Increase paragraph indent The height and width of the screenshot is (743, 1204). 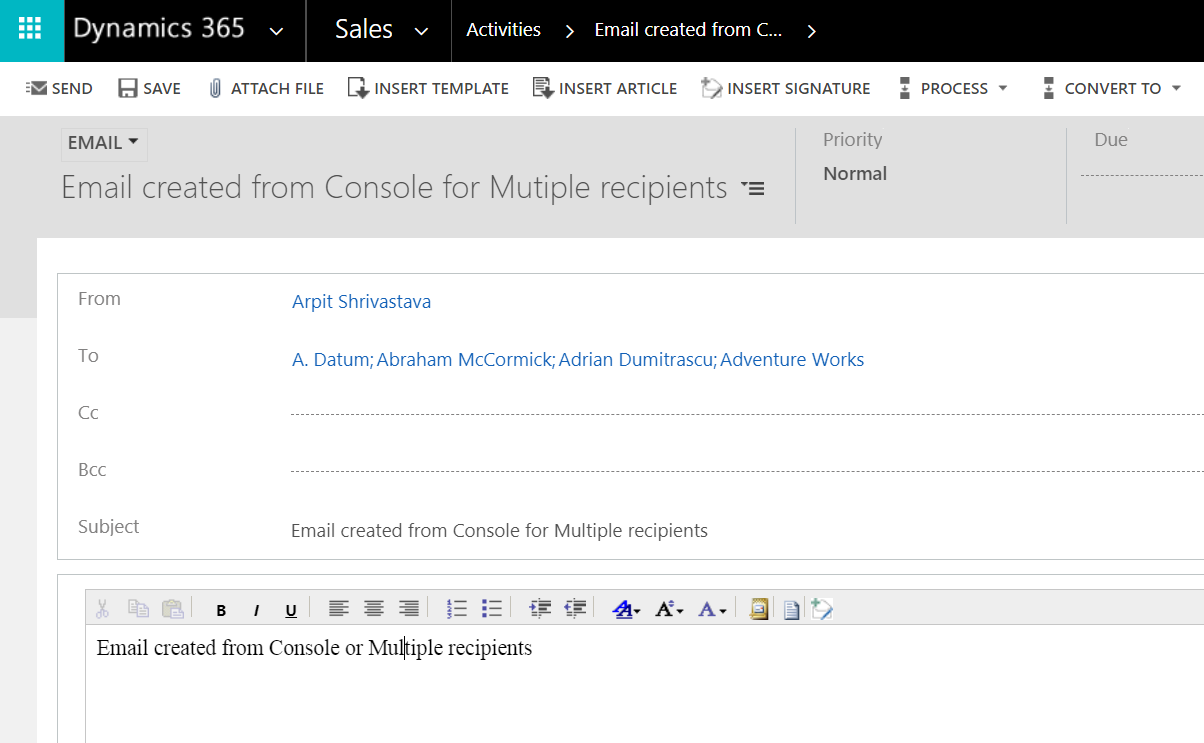[x=540, y=608]
